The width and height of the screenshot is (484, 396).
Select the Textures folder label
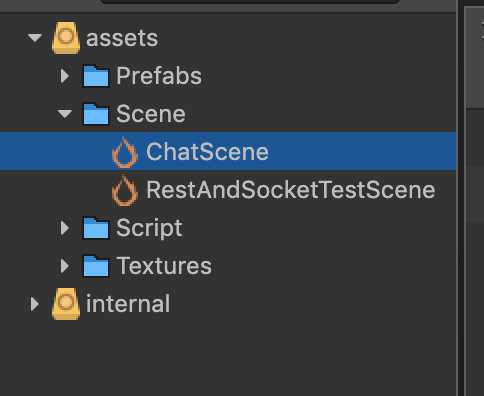coord(164,266)
